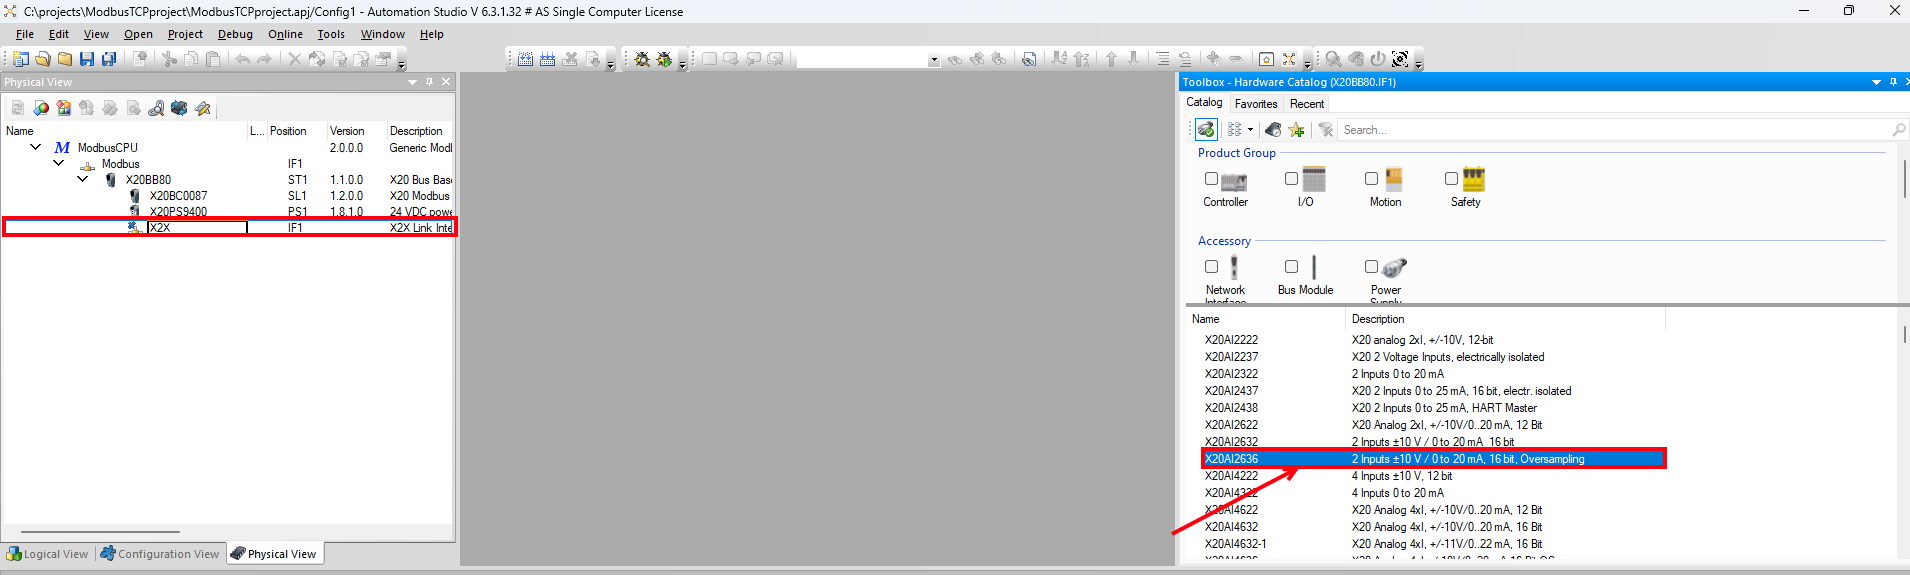Click the warm restart power icon
The image size is (1910, 575).
(1378, 59)
